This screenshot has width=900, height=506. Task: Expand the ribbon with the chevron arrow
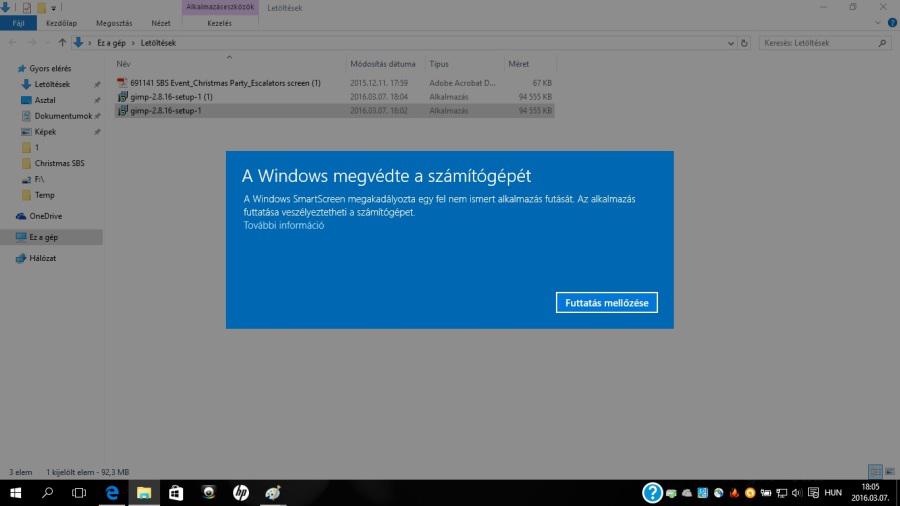(x=878, y=23)
